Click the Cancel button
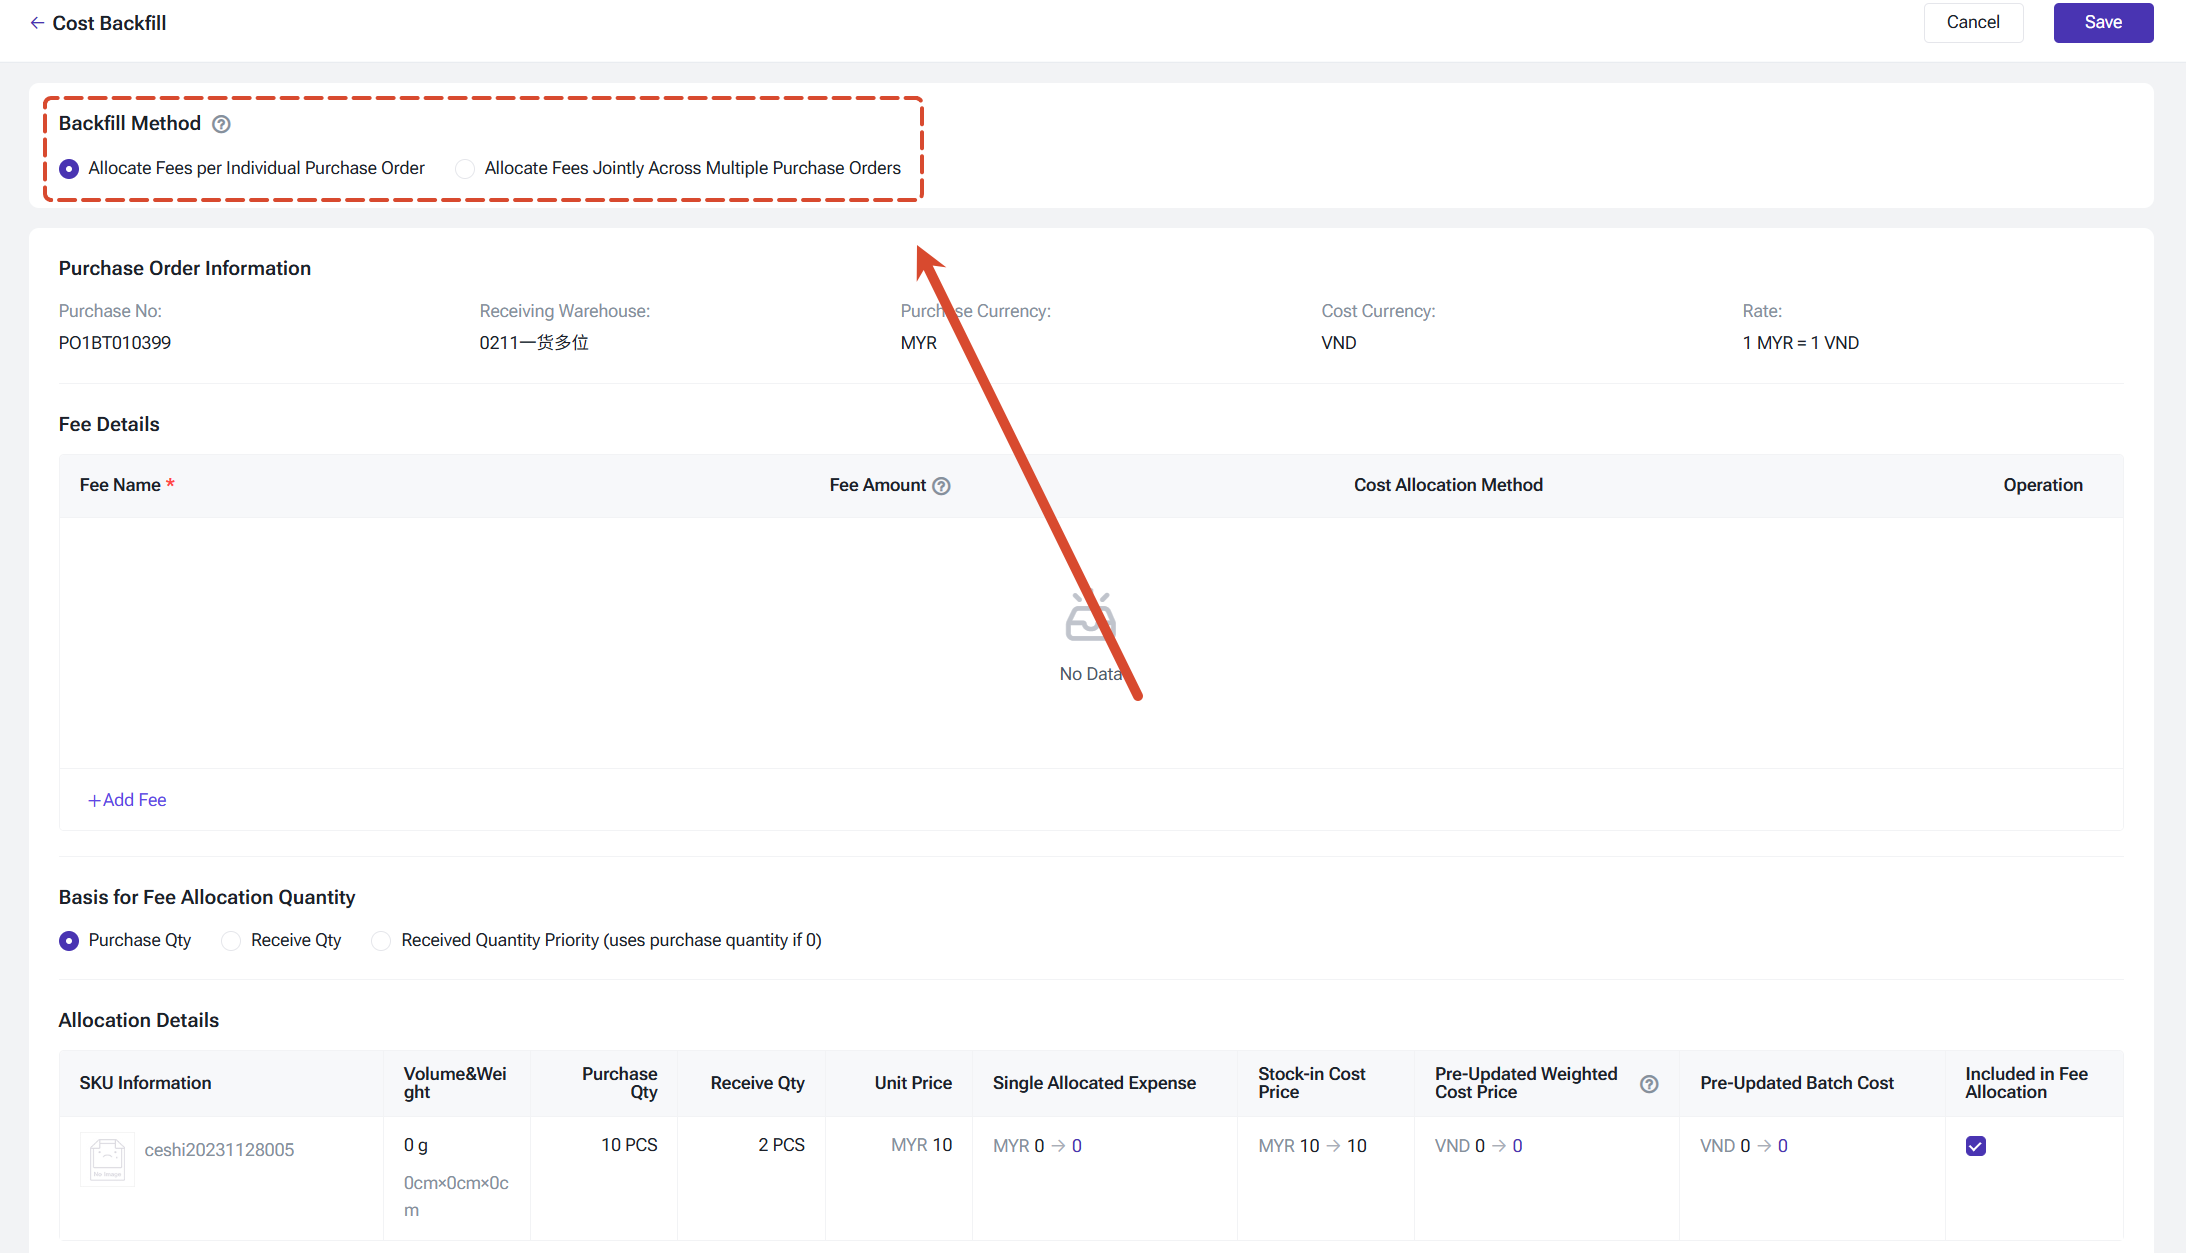The width and height of the screenshot is (2186, 1253). (x=1973, y=22)
